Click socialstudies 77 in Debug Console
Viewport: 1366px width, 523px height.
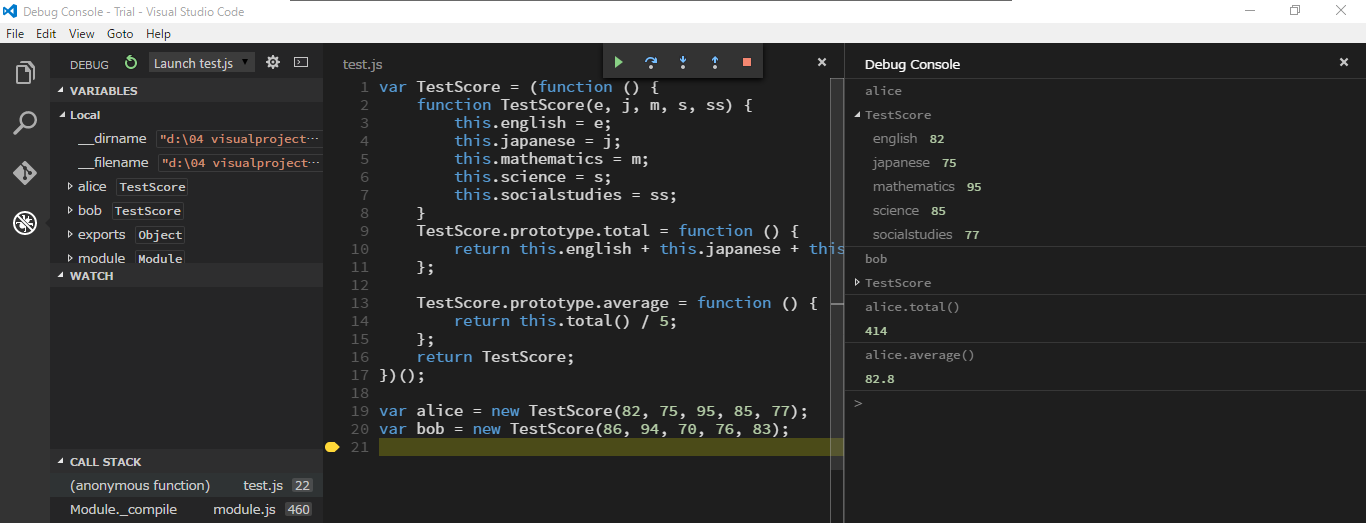click(926, 235)
